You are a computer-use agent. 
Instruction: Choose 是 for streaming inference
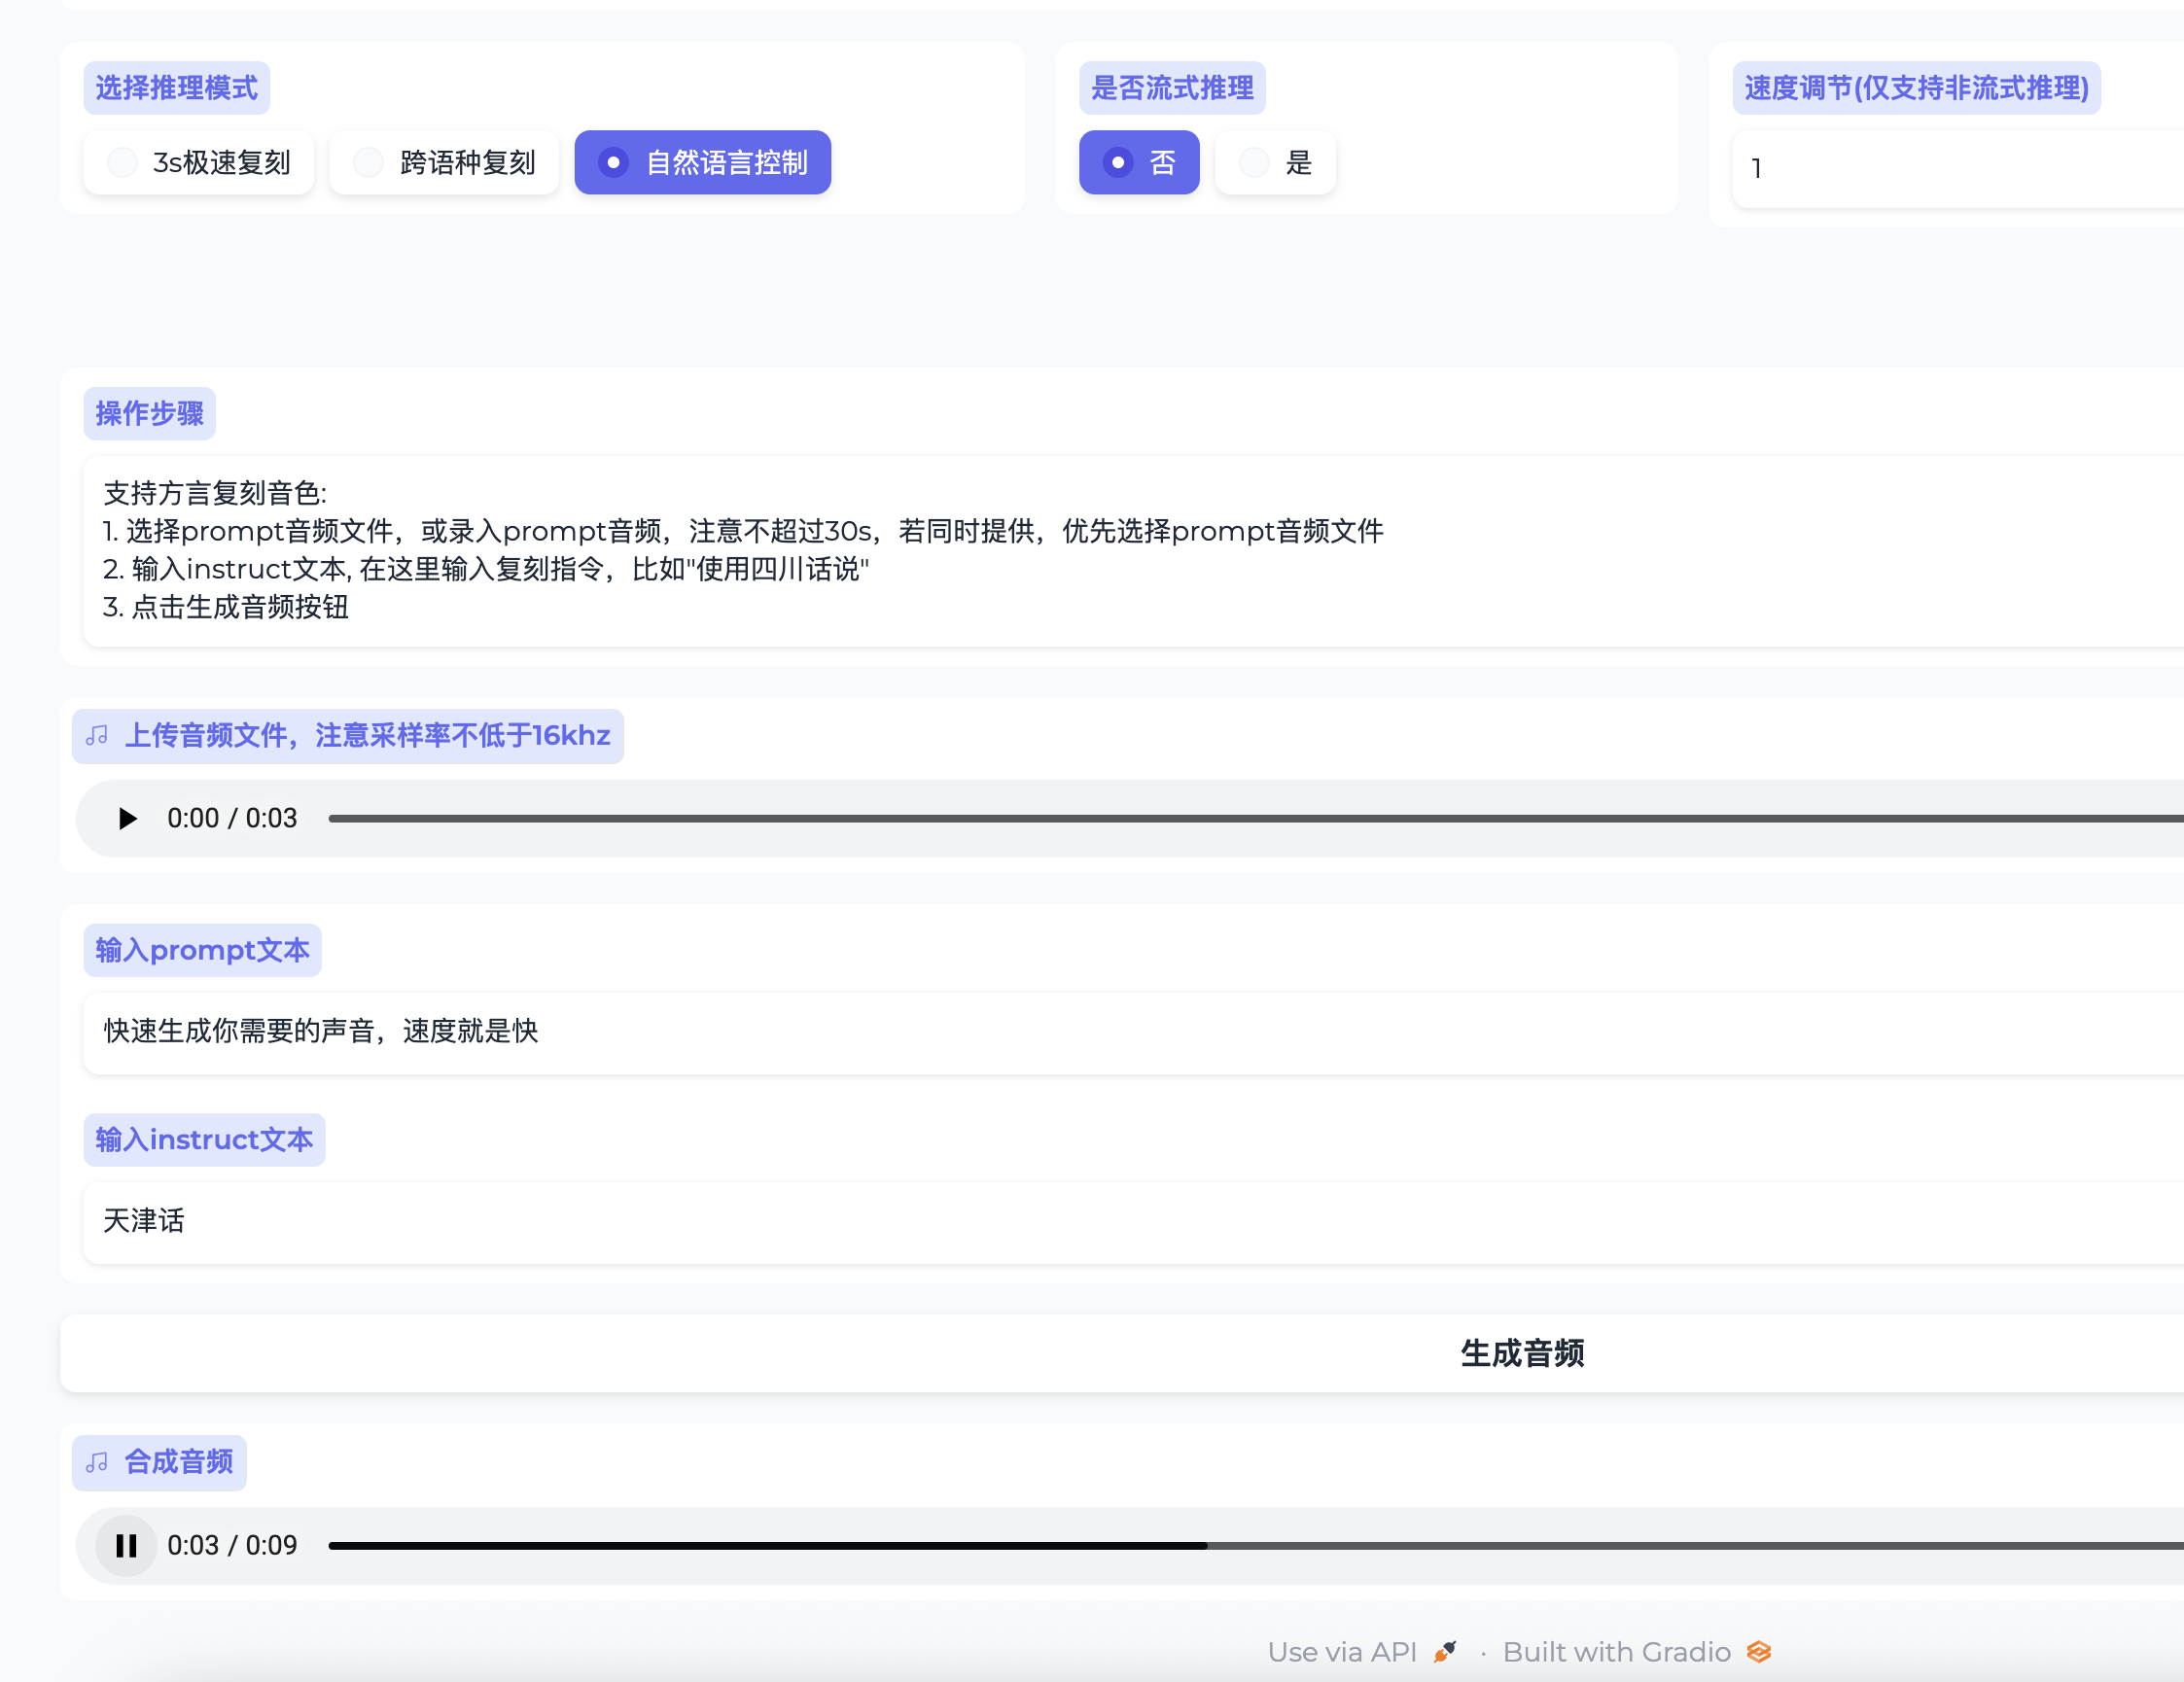(1275, 162)
